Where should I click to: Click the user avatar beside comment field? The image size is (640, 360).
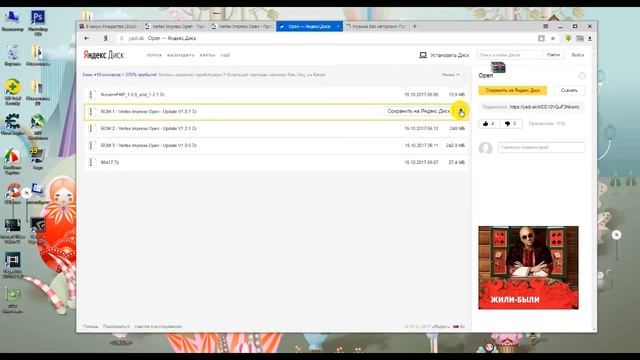(485, 148)
